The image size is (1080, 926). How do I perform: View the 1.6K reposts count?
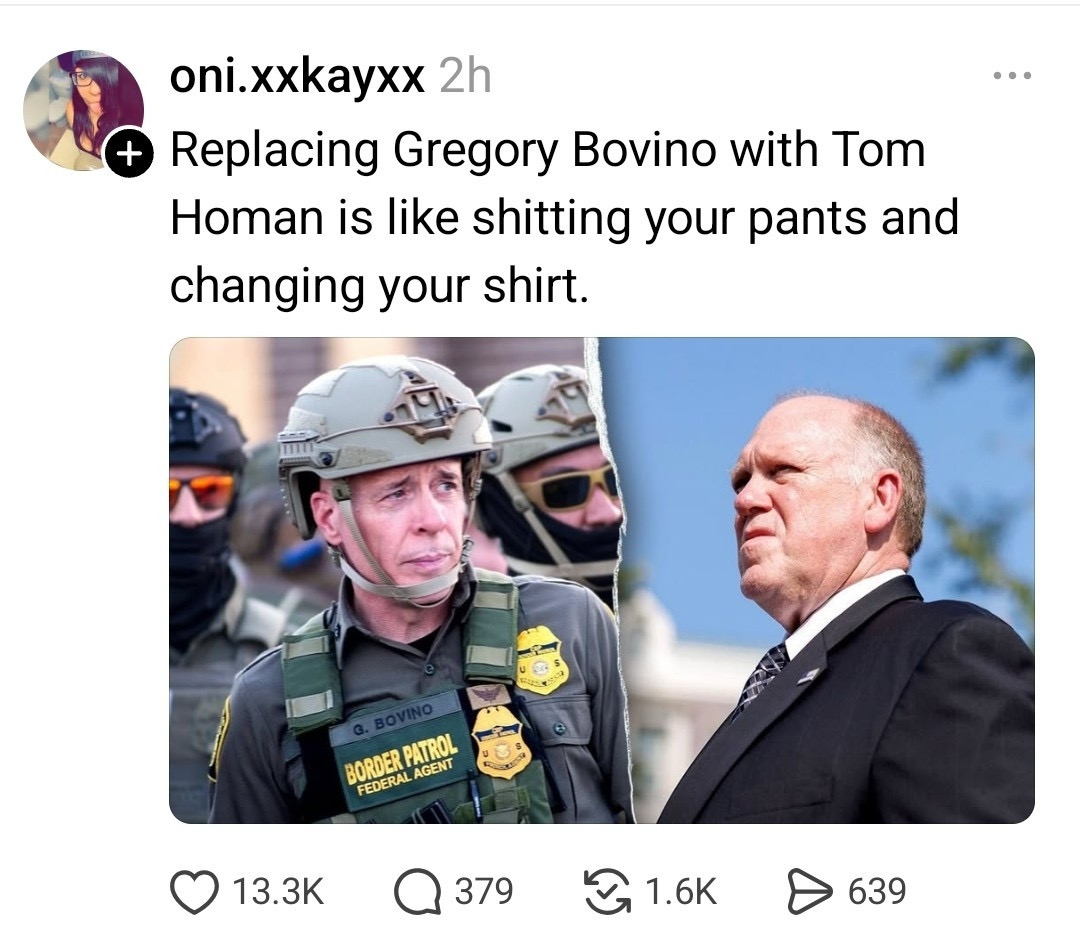[681, 892]
